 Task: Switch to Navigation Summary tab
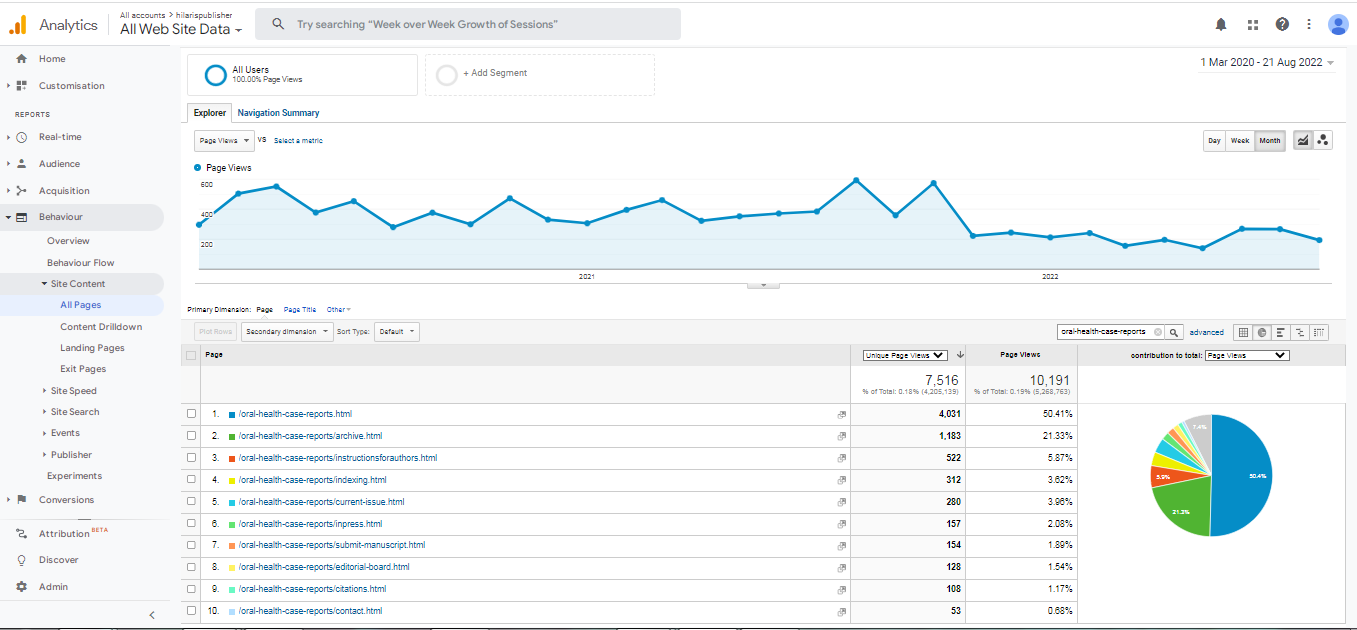278,113
